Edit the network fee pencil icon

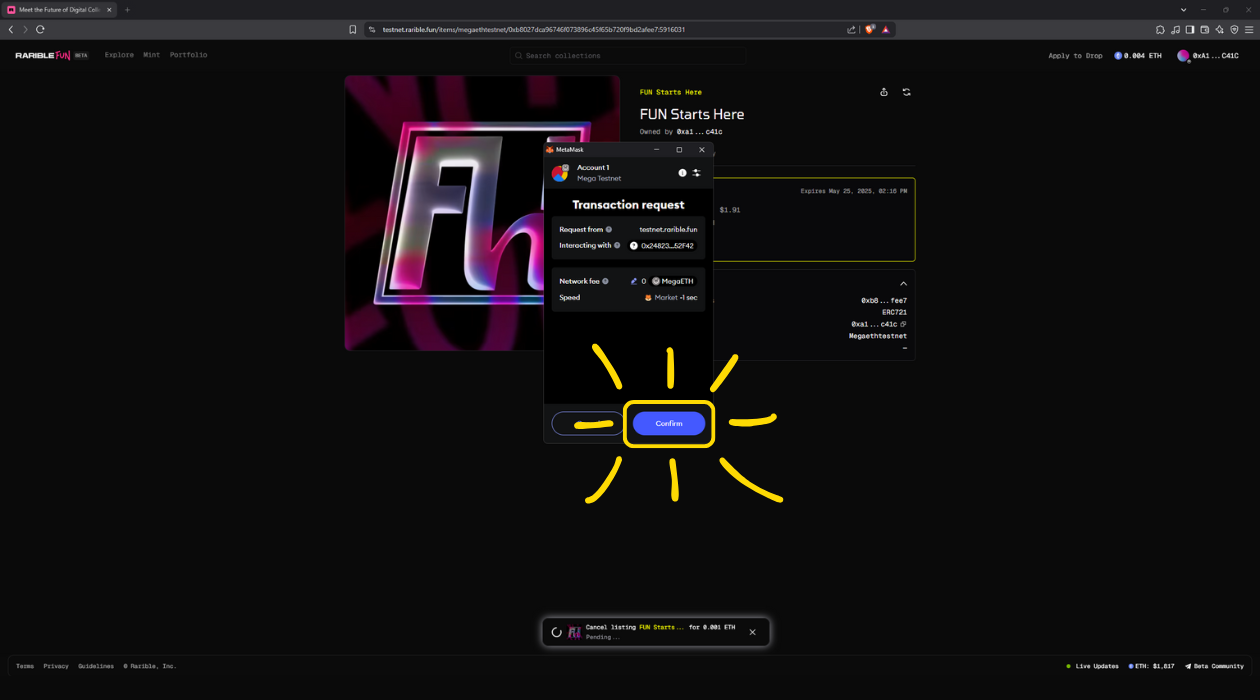[634, 281]
